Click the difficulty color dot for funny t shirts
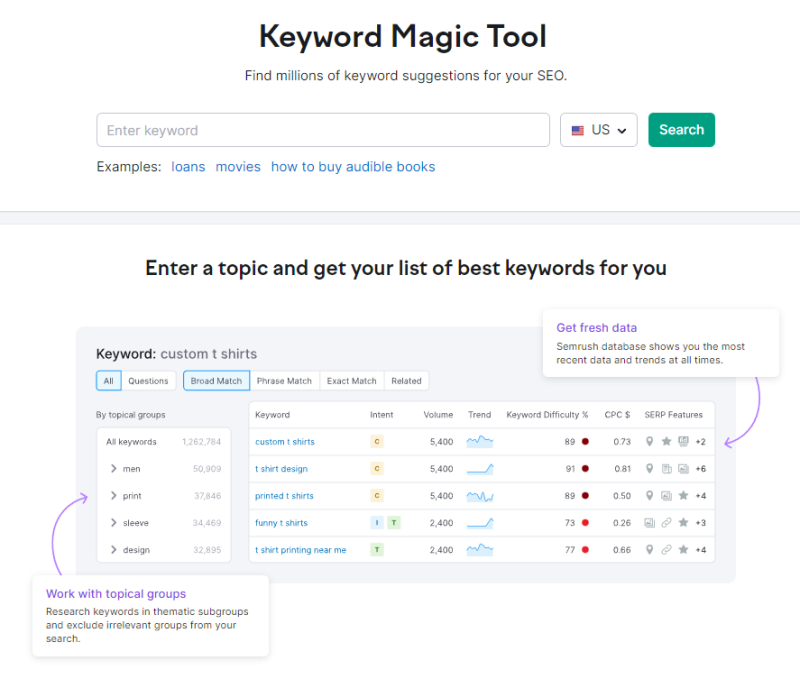Image resolution: width=800 pixels, height=679 pixels. pyautogui.click(x=585, y=522)
